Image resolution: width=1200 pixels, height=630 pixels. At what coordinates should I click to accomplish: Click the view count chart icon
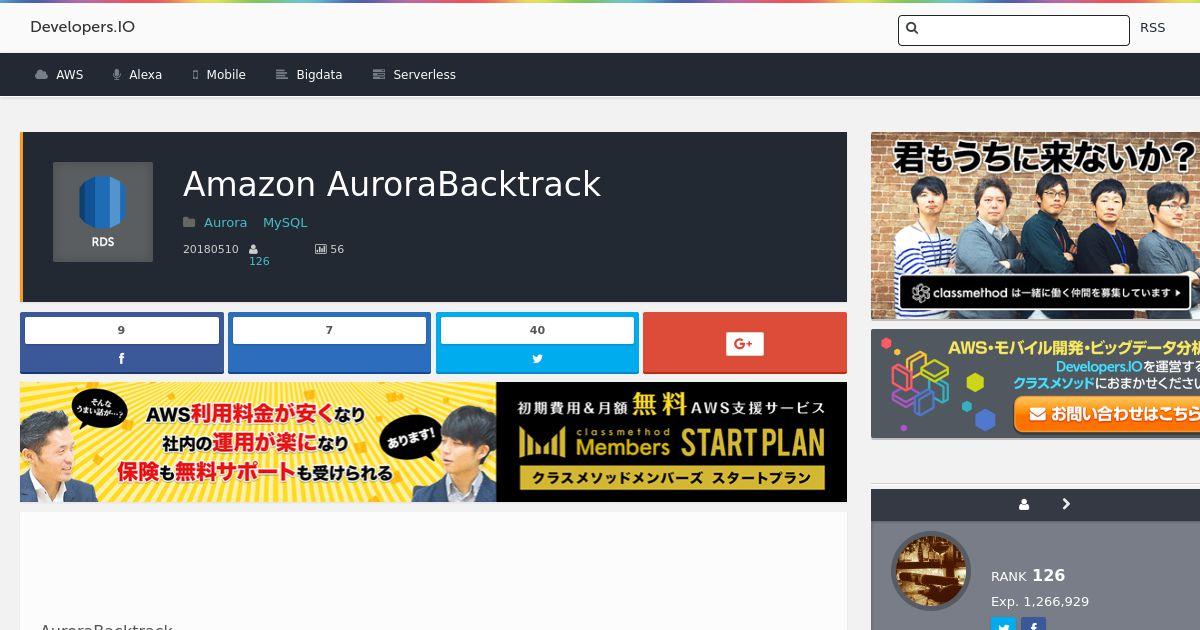pyautogui.click(x=320, y=249)
